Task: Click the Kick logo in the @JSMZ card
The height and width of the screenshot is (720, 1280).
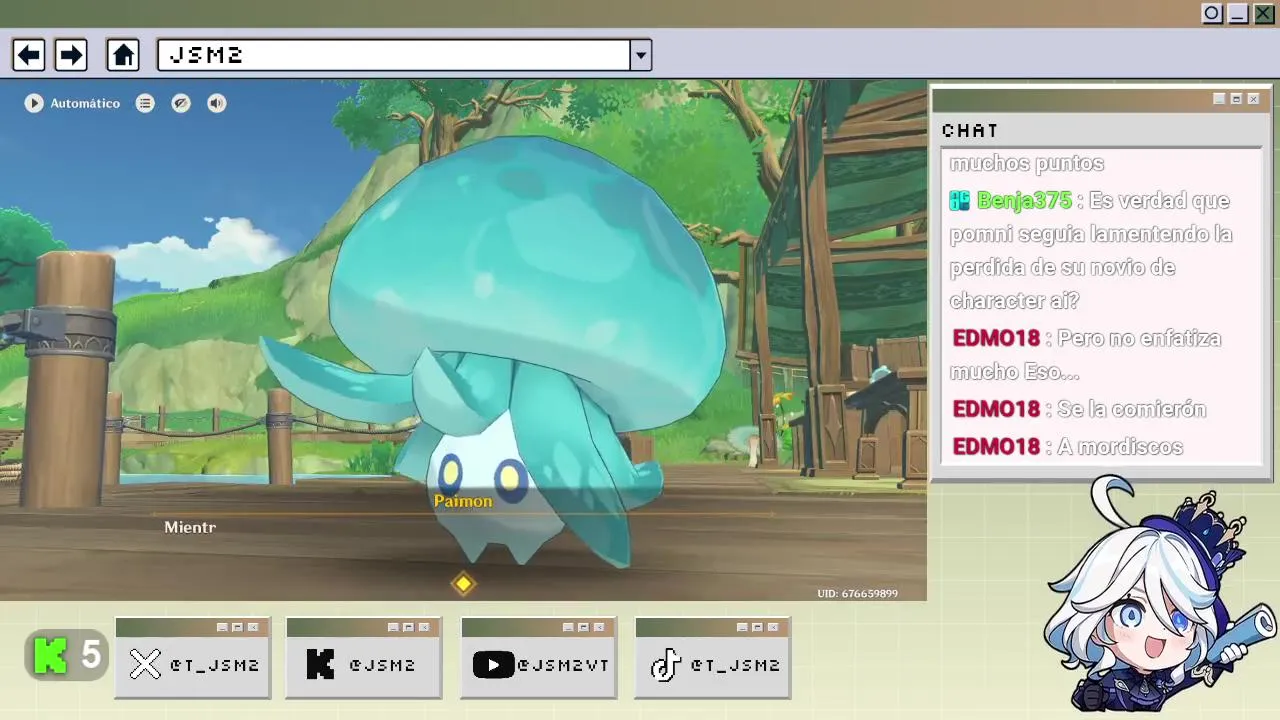Action: coord(320,665)
